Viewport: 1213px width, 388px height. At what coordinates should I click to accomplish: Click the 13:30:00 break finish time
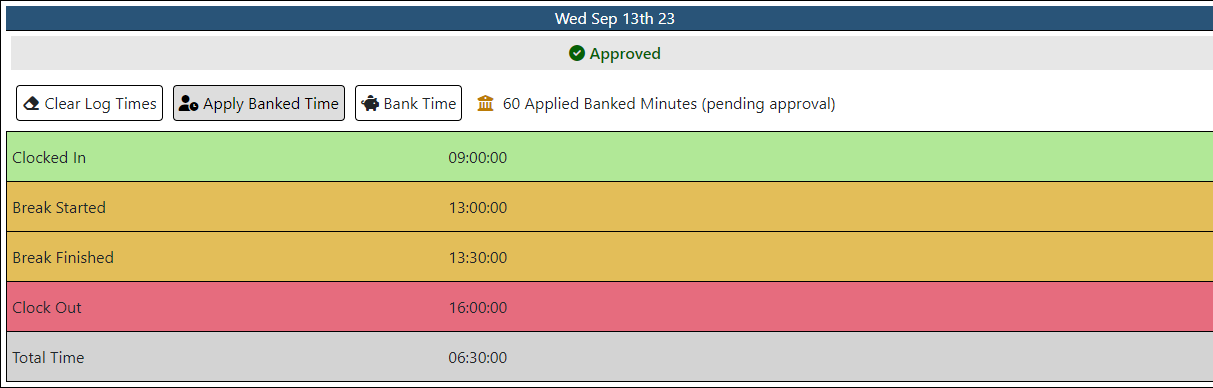pyautogui.click(x=478, y=258)
